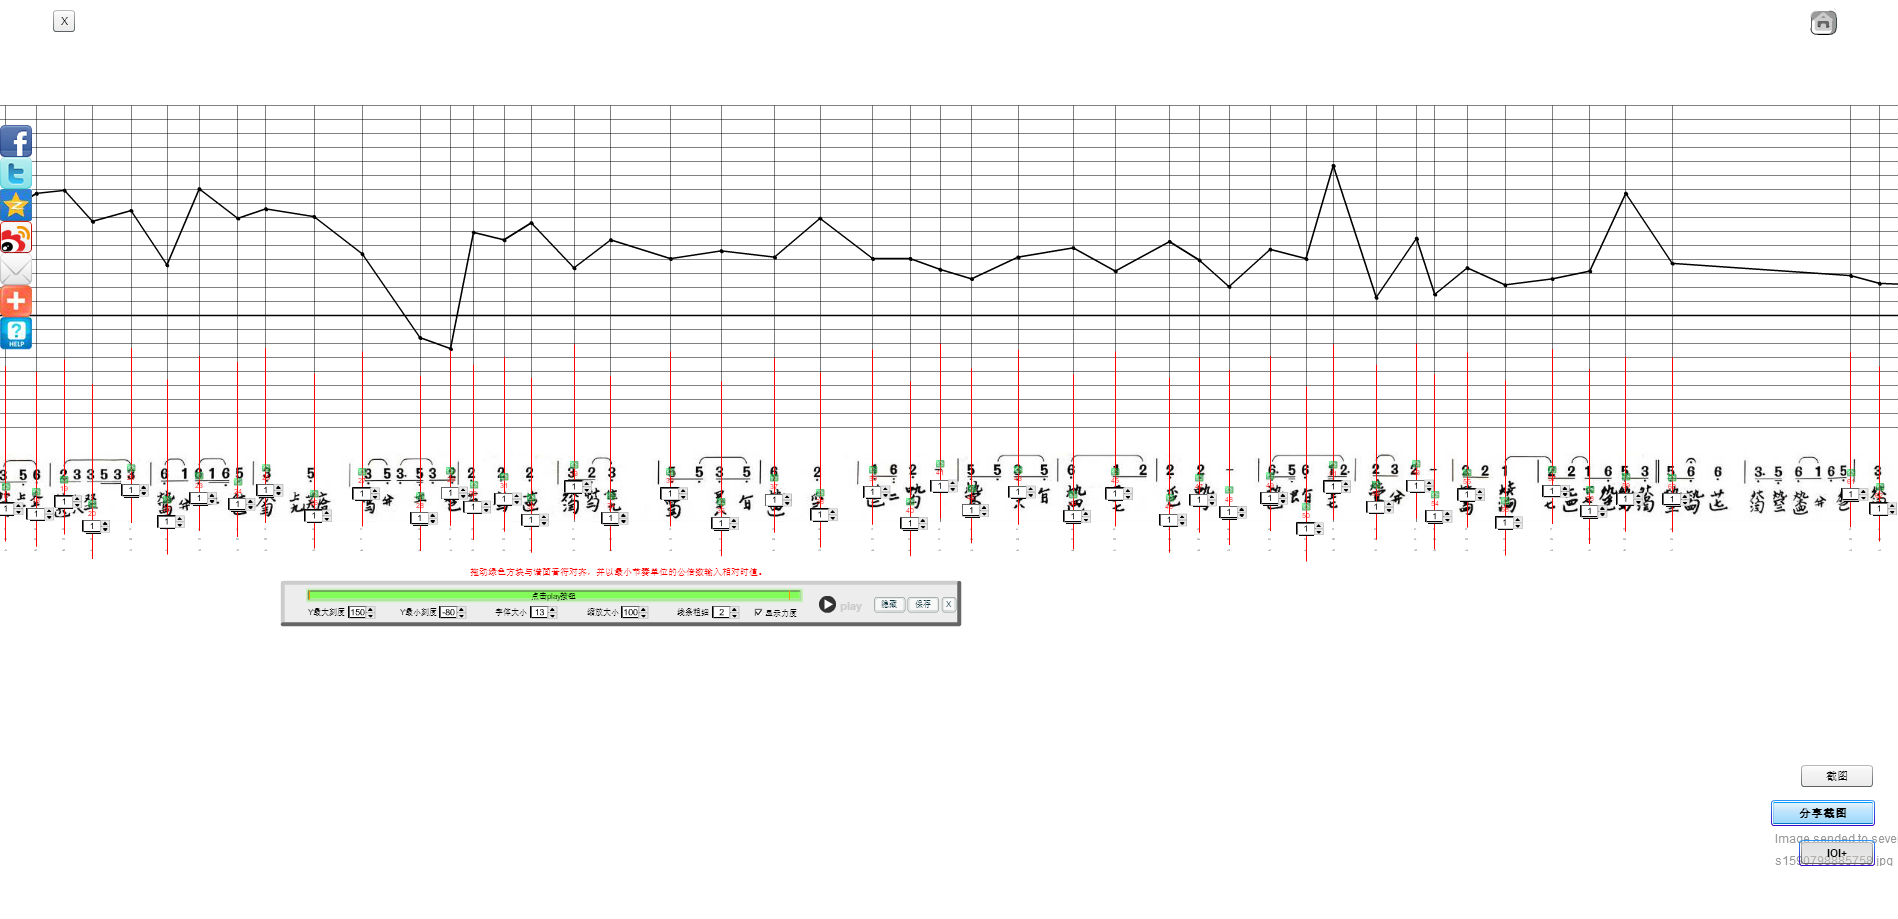Share via the Twitter icon
Screen dimensions: 1898x919
pyautogui.click(x=16, y=173)
